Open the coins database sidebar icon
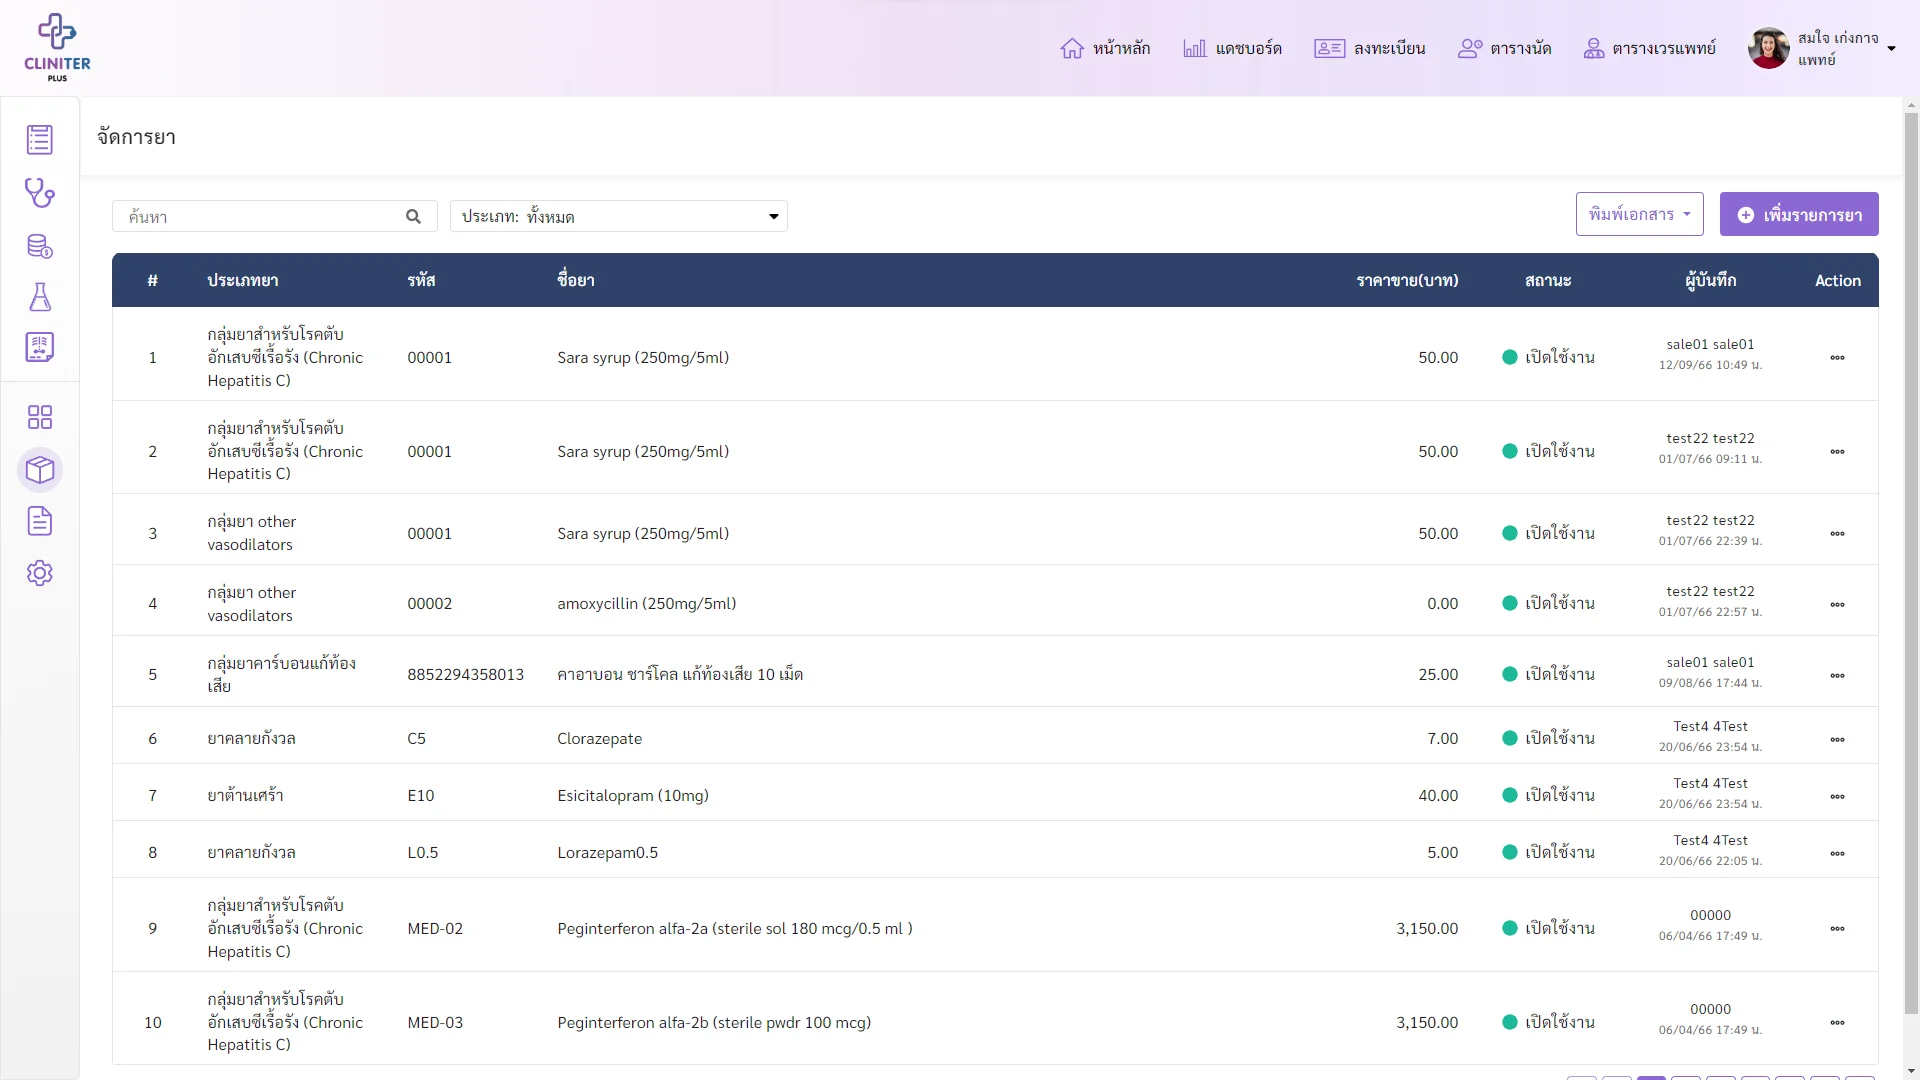This screenshot has height=1080, width=1920. (40, 246)
